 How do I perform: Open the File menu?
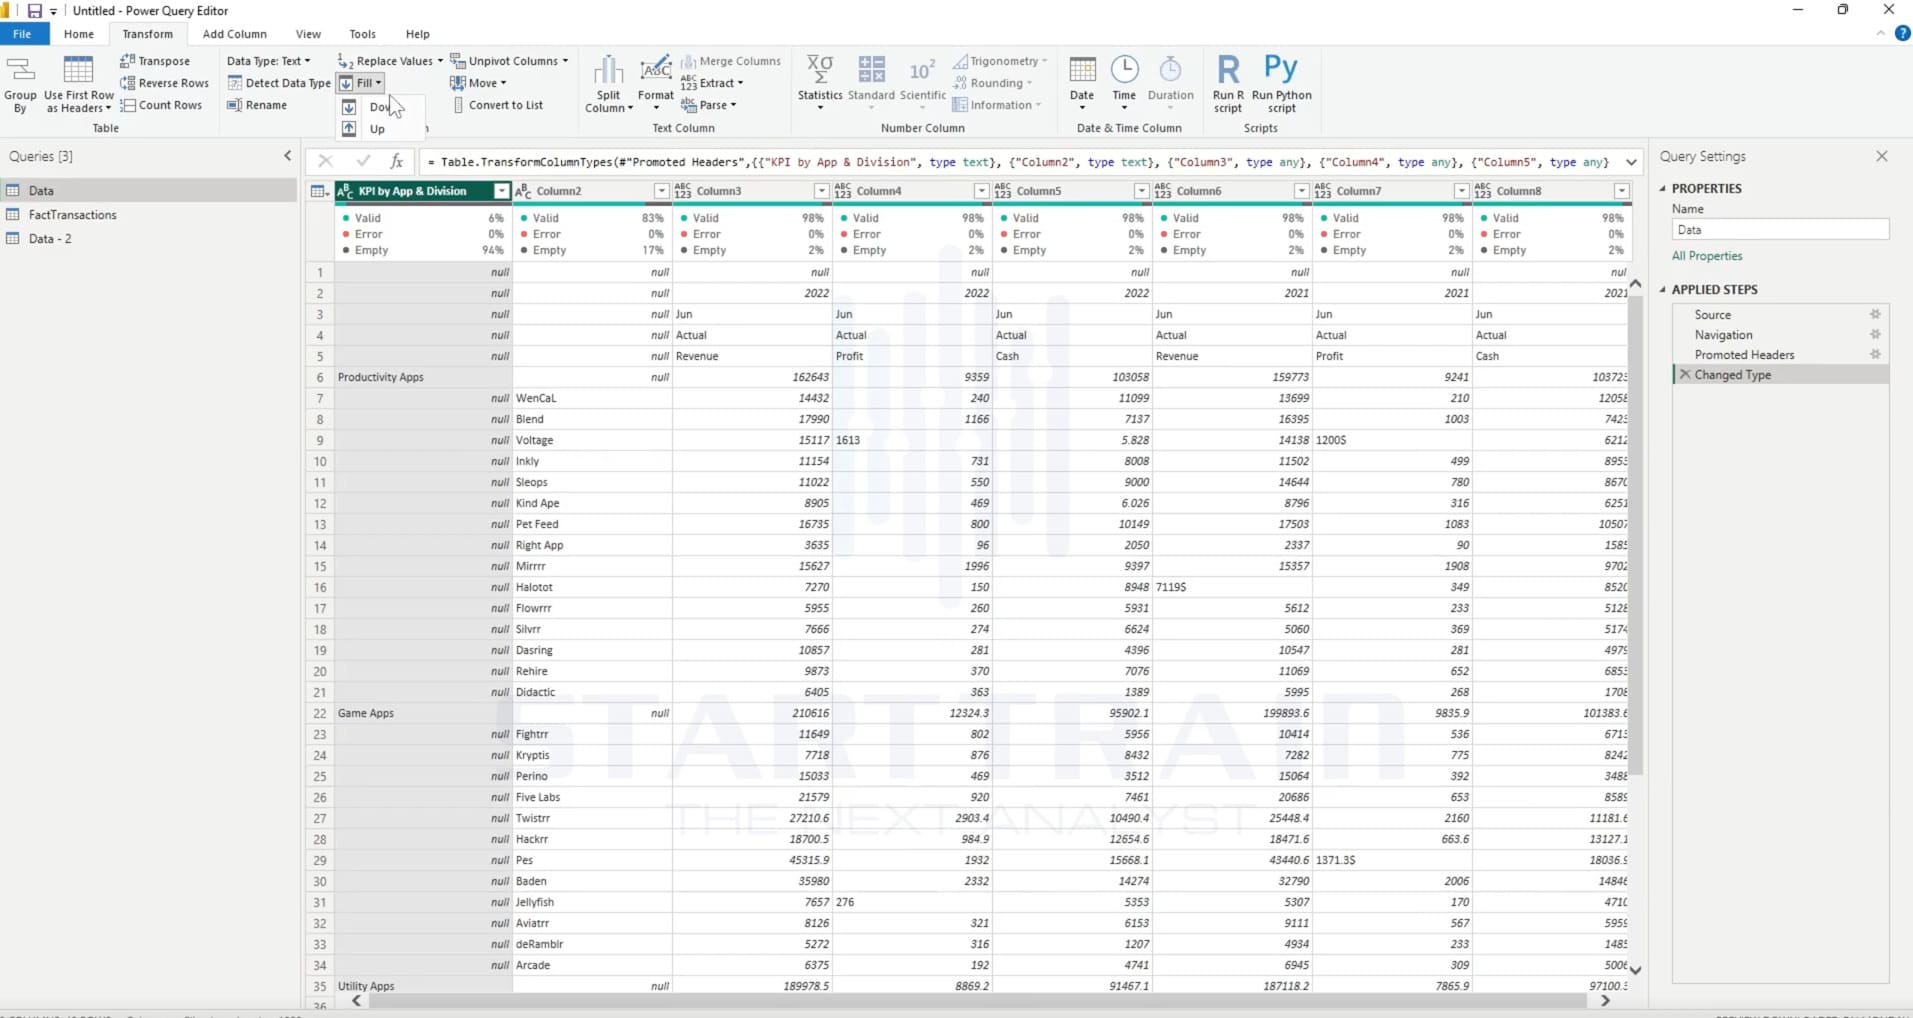click(x=22, y=34)
